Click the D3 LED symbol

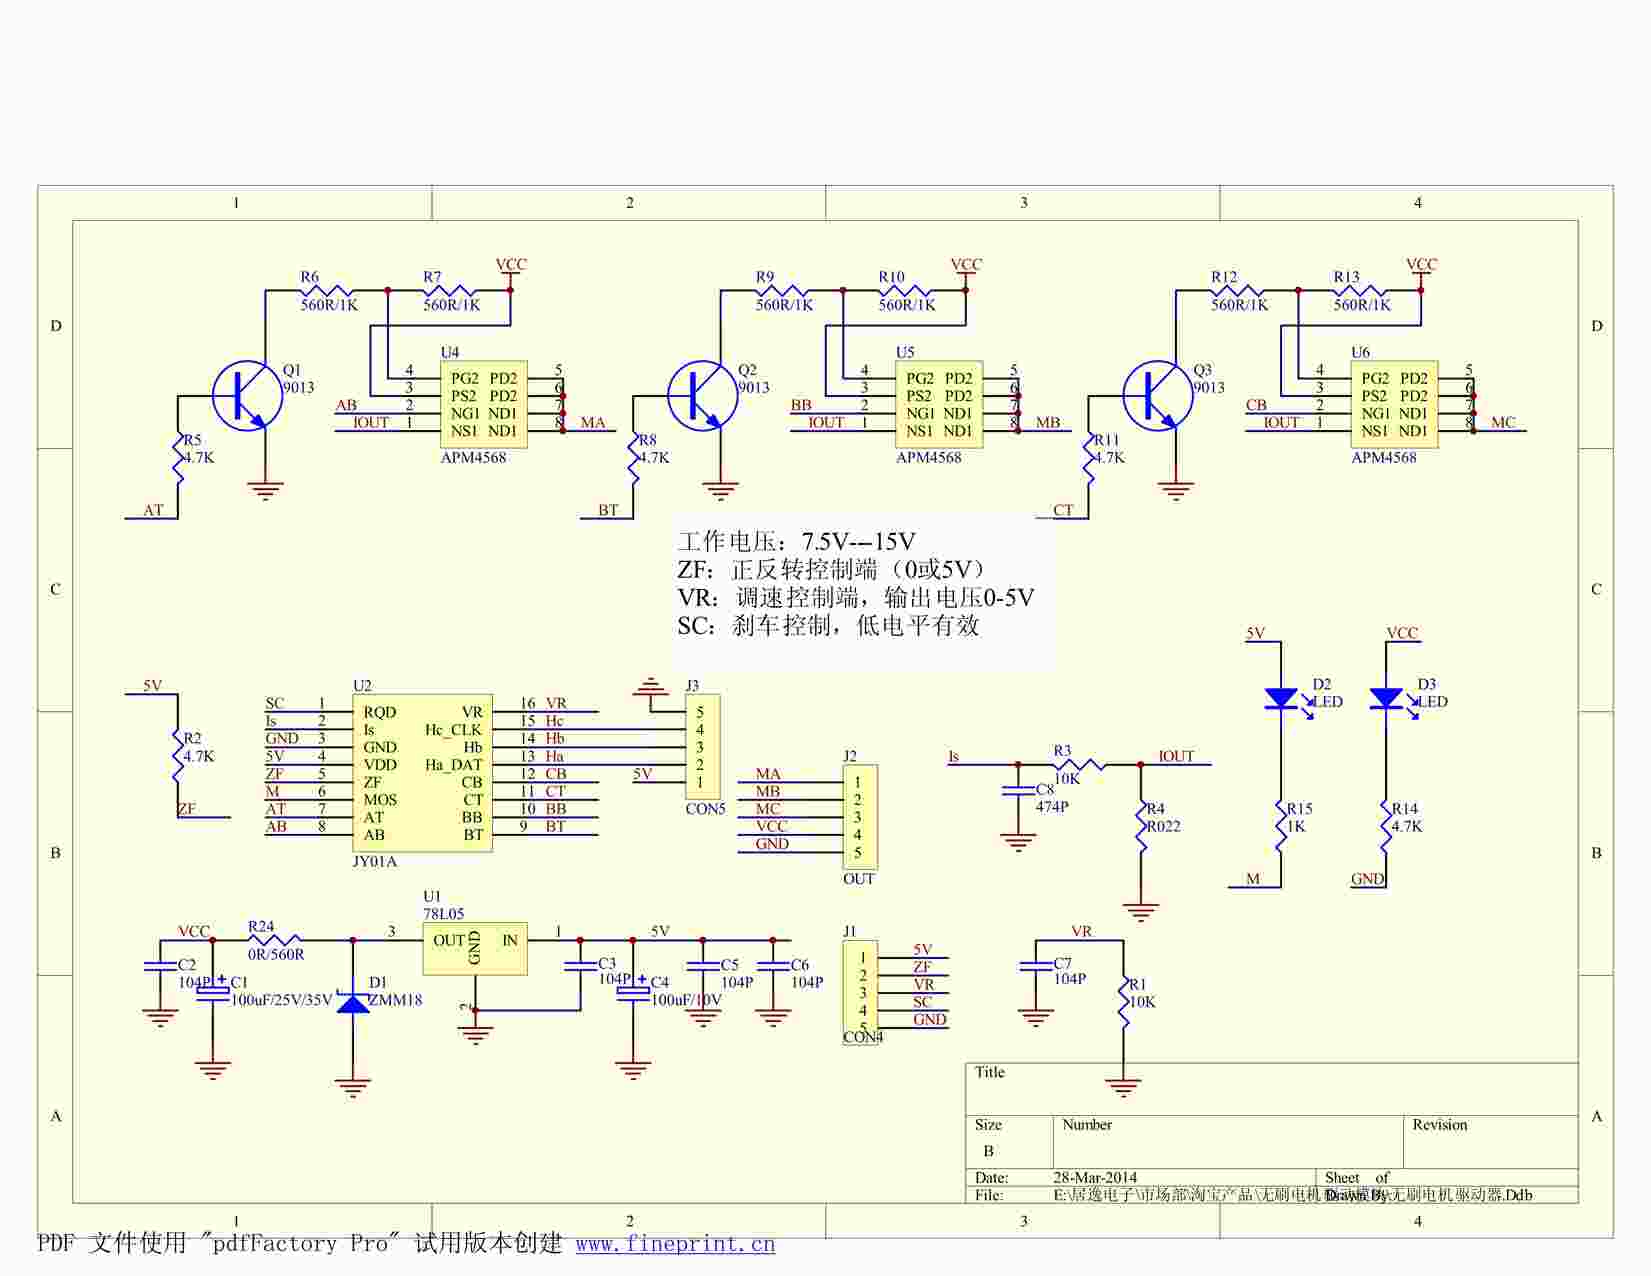[x=1386, y=699]
